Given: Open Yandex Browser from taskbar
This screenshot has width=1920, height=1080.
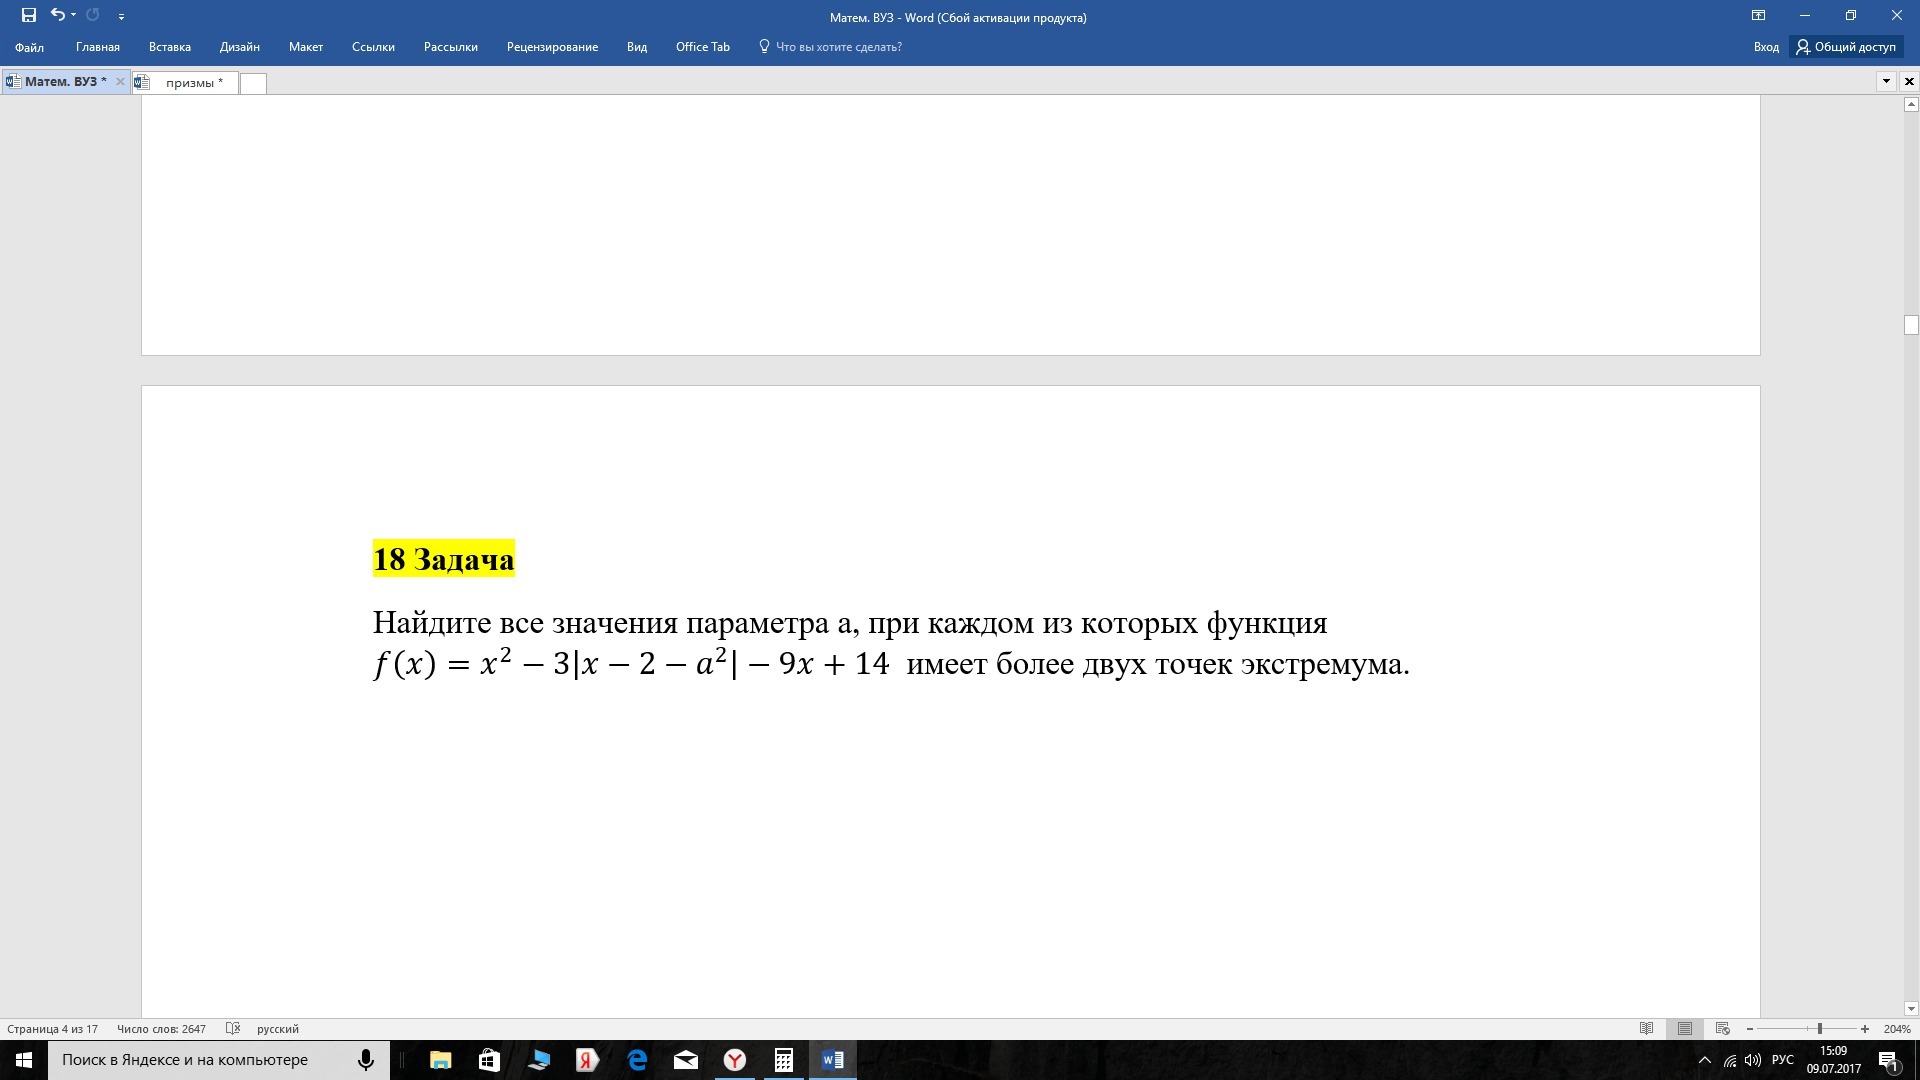Looking at the screenshot, I should 735,1060.
